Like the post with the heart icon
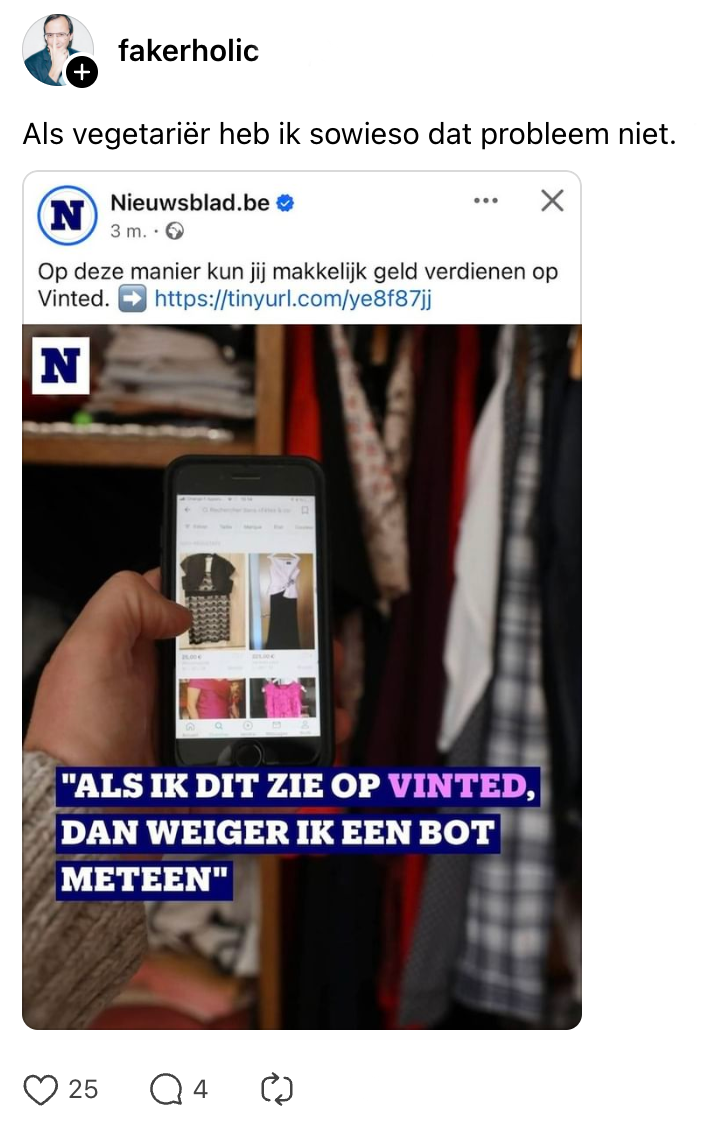This screenshot has width=712, height=1128. pos(40,1089)
